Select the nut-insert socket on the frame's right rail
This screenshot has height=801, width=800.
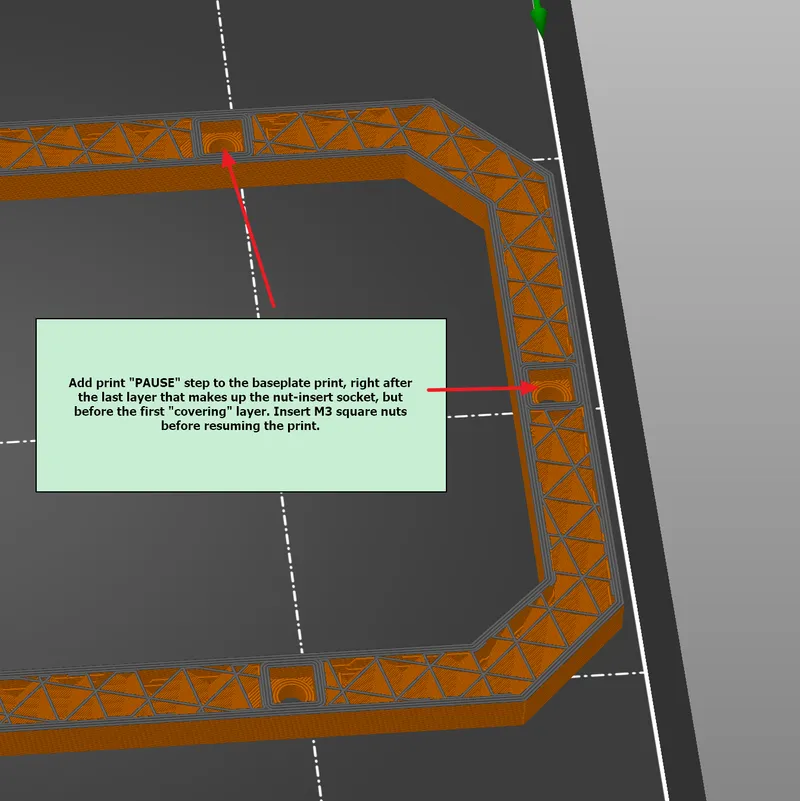tap(551, 386)
